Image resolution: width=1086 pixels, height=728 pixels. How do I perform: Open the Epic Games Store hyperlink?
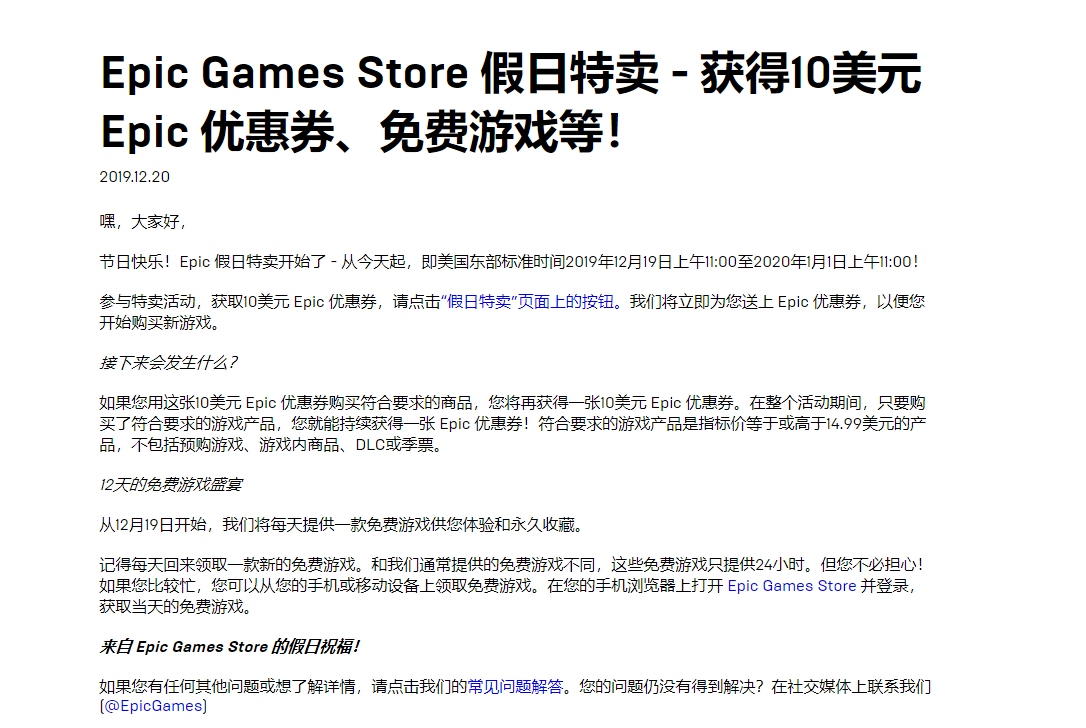click(x=792, y=586)
